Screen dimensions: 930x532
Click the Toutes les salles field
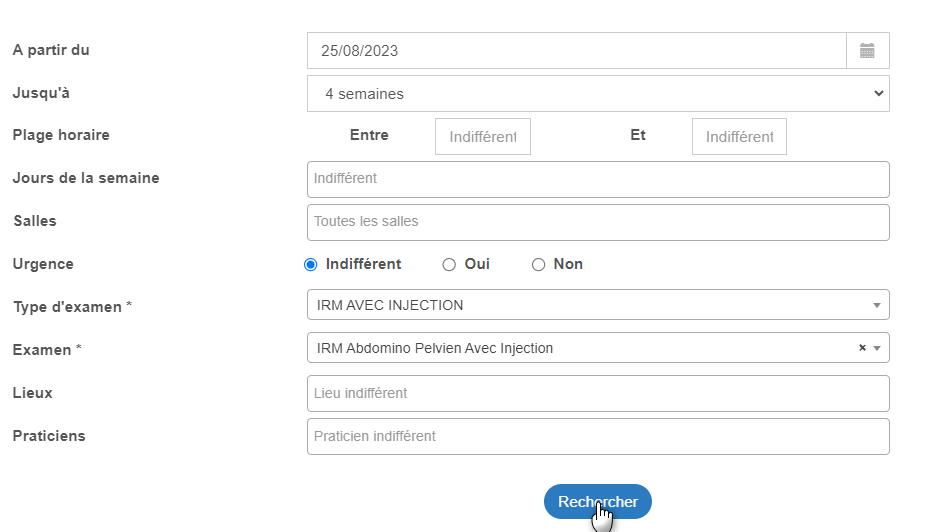pos(598,222)
